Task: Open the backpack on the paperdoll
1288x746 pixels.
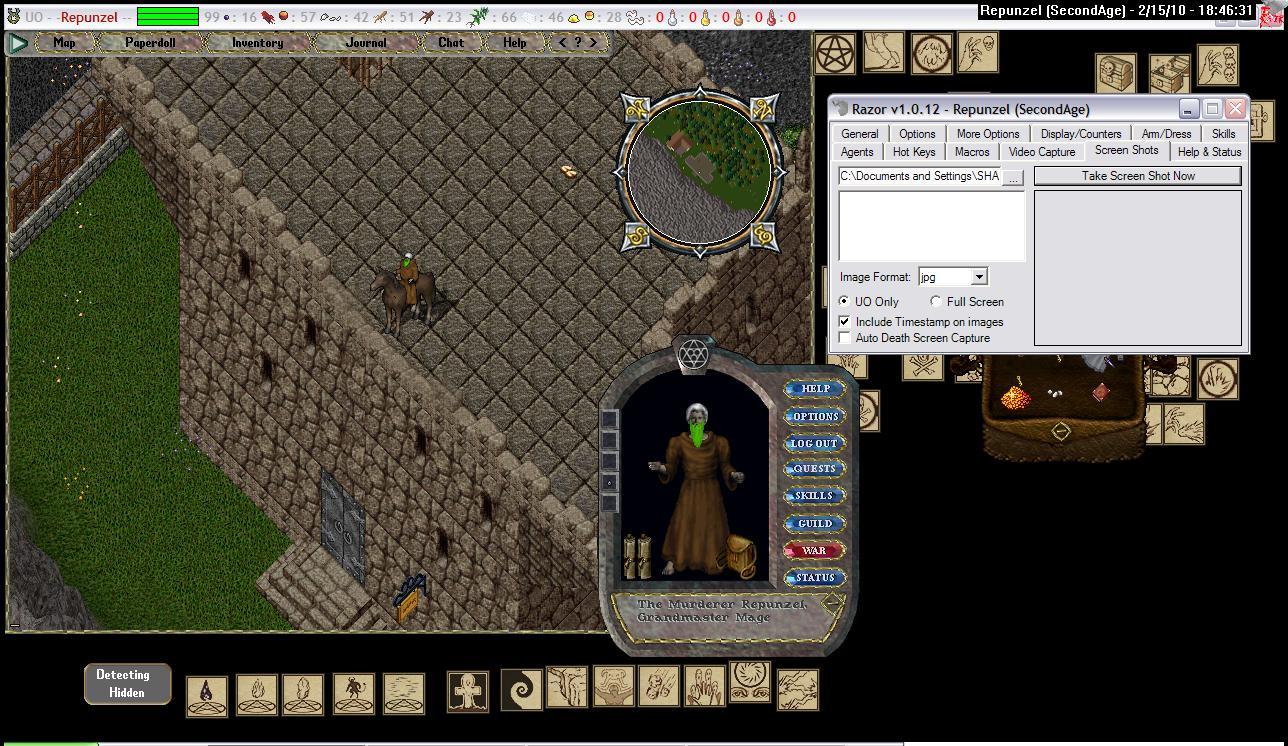Action: coord(739,554)
